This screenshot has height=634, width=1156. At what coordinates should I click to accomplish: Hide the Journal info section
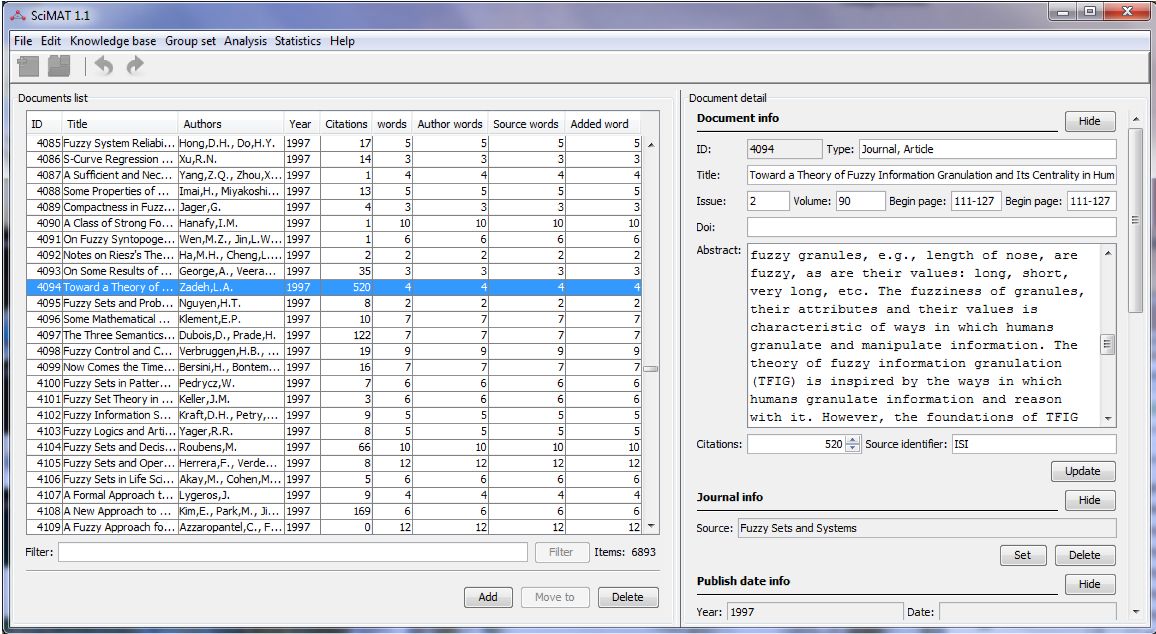(x=1089, y=500)
